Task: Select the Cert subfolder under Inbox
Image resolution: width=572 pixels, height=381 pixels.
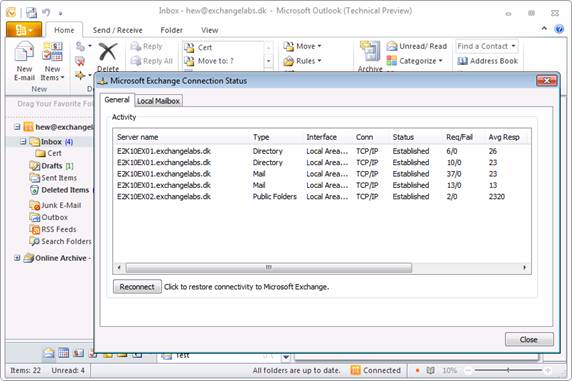Action: (x=49, y=153)
